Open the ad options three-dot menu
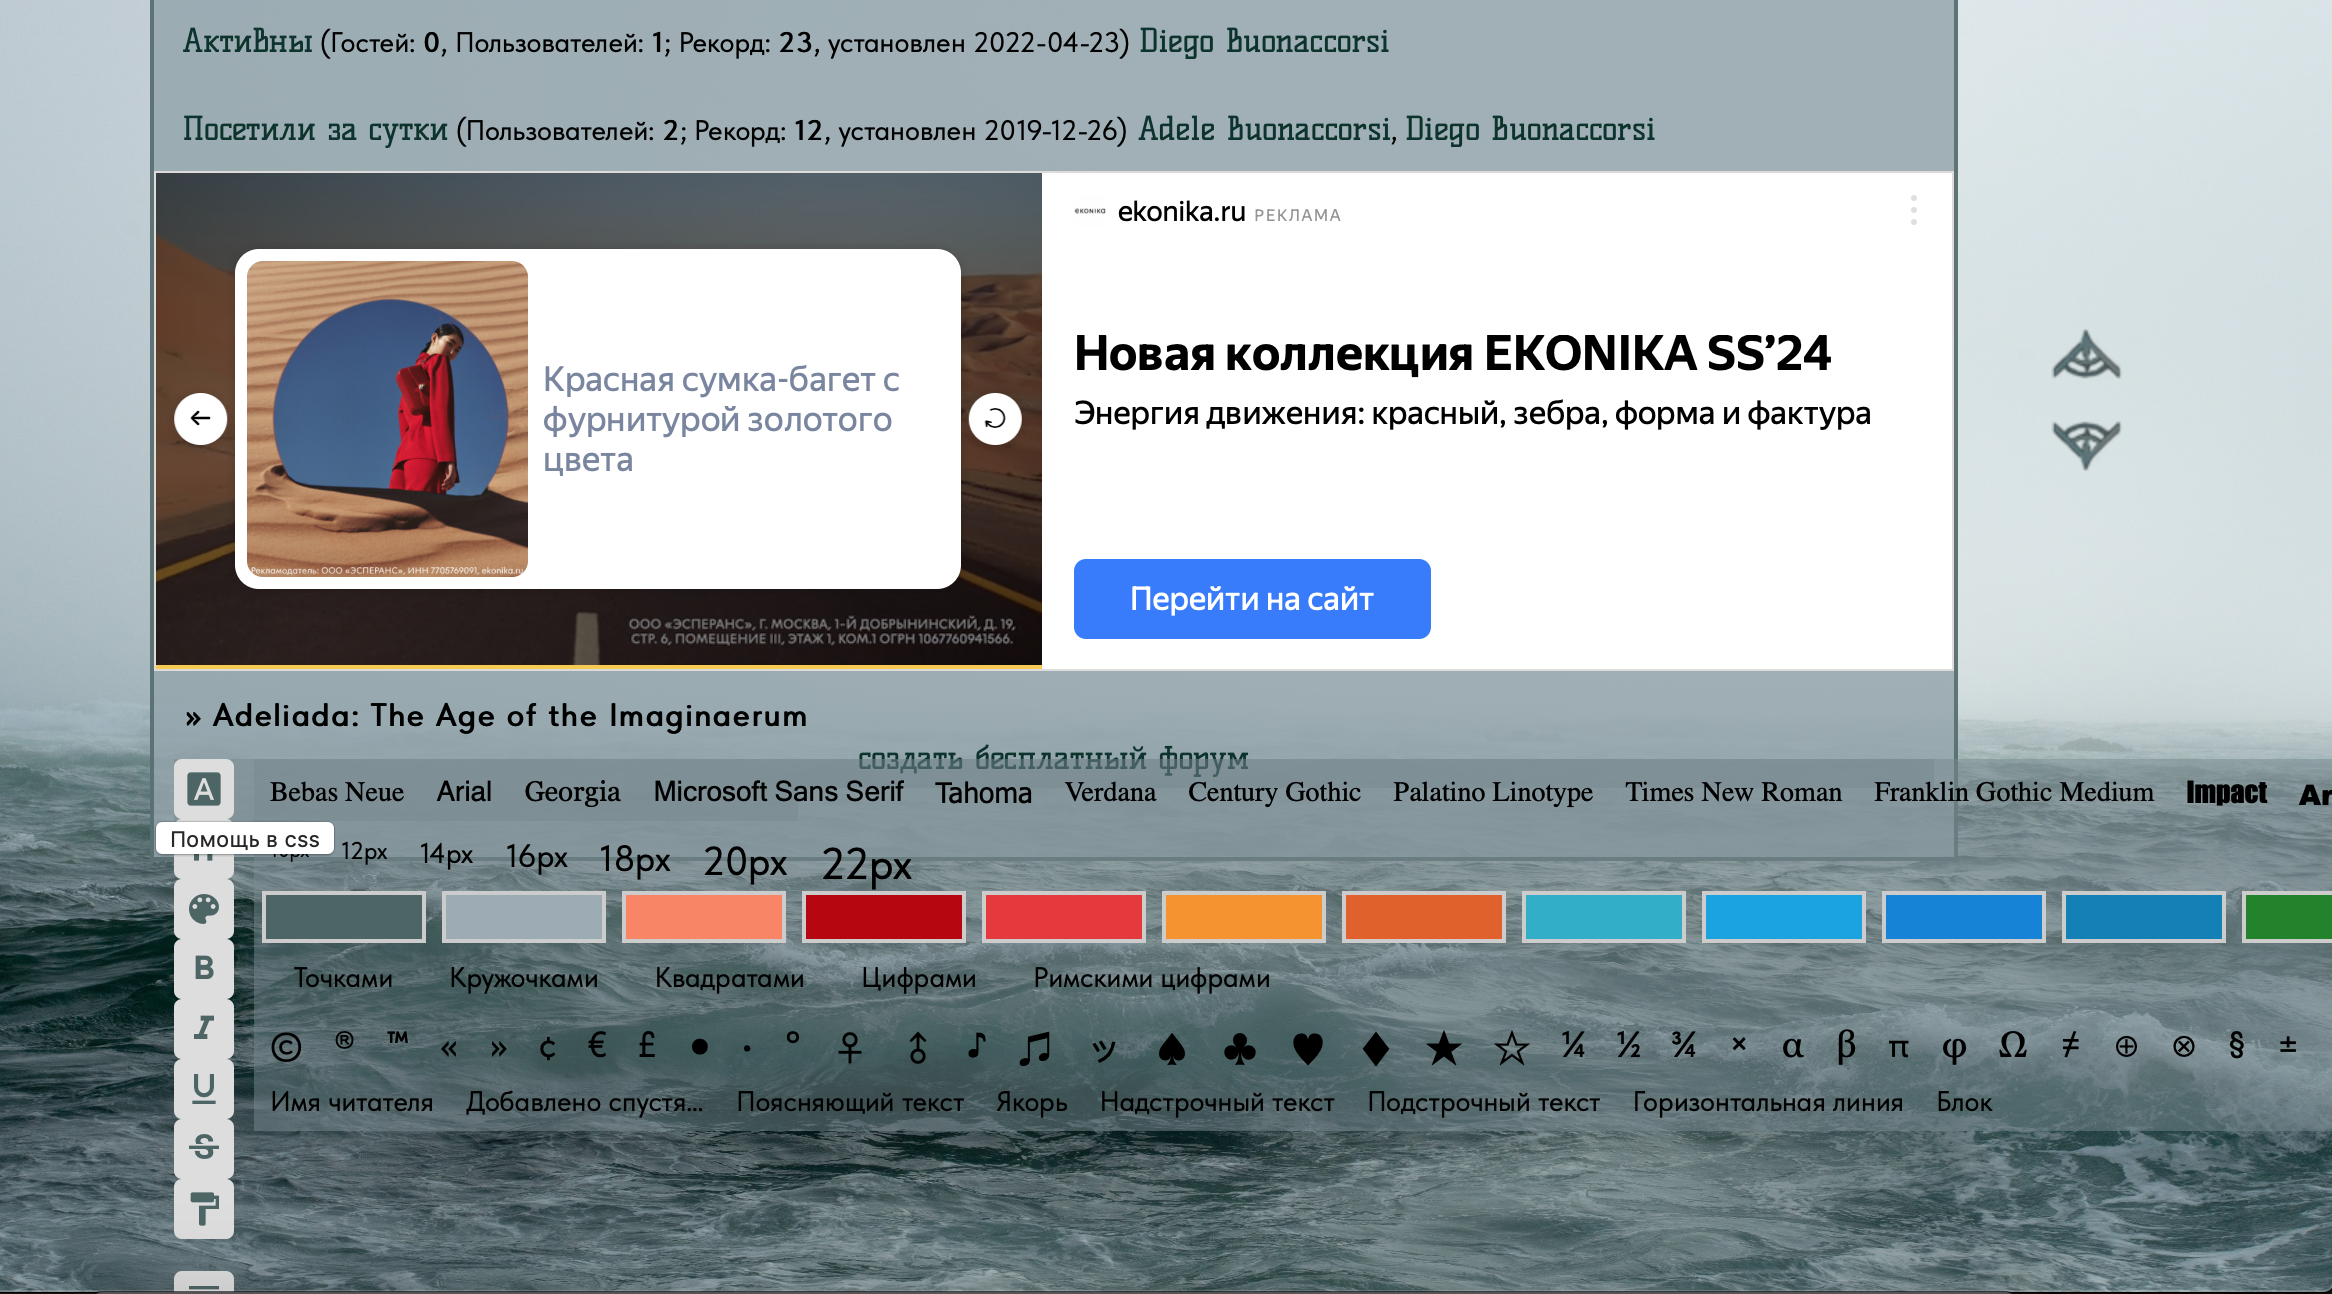Screen dimensions: 2332x1294 [1913, 210]
